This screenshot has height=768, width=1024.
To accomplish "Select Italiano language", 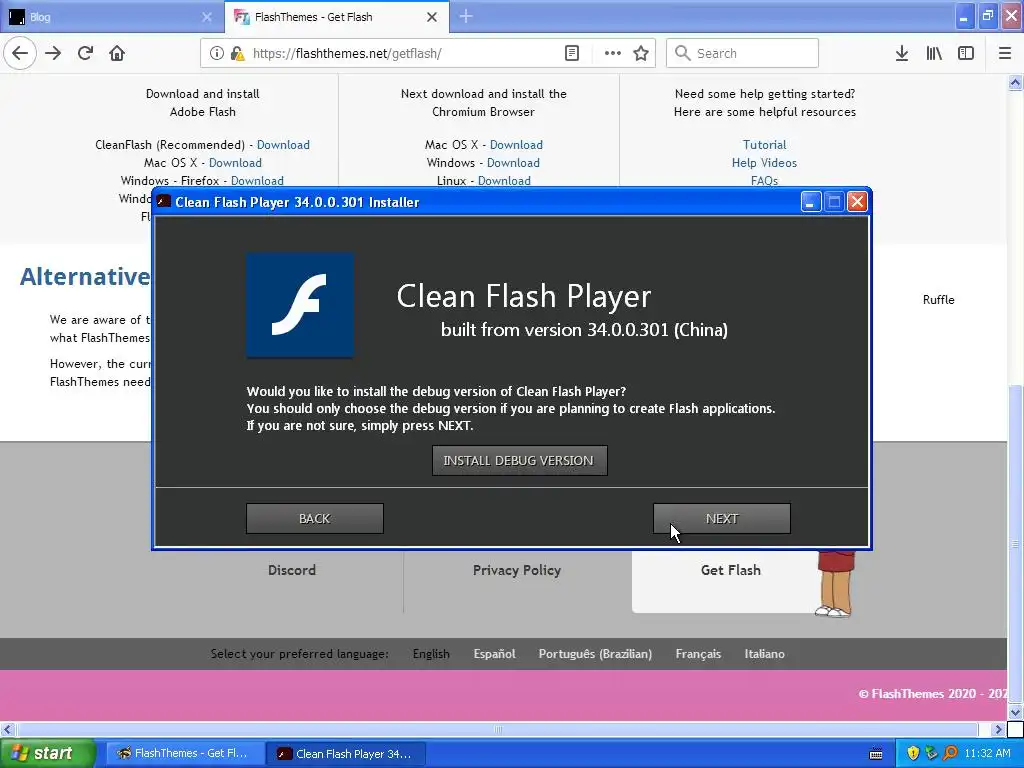I will coord(764,654).
